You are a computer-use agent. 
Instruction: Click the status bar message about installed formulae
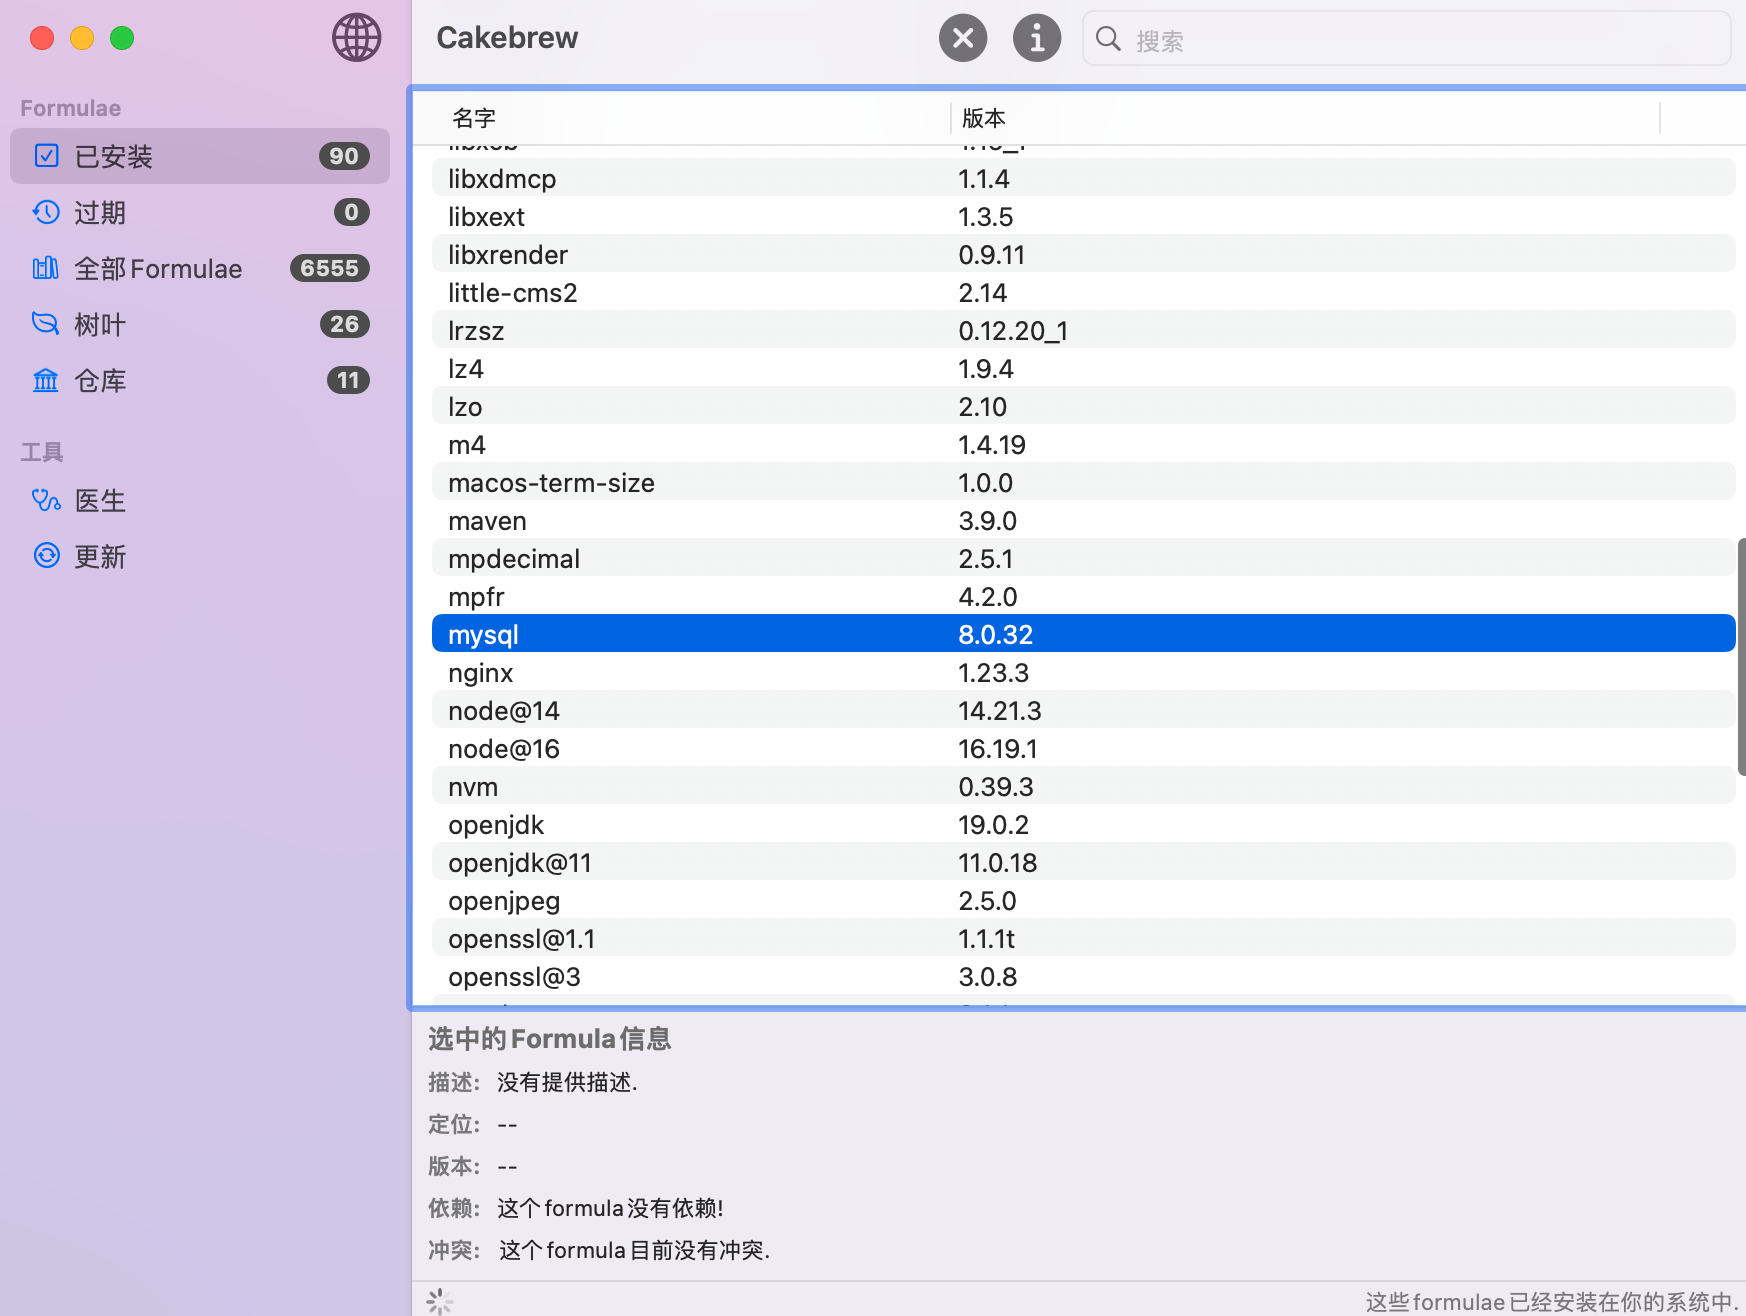[1551, 1301]
